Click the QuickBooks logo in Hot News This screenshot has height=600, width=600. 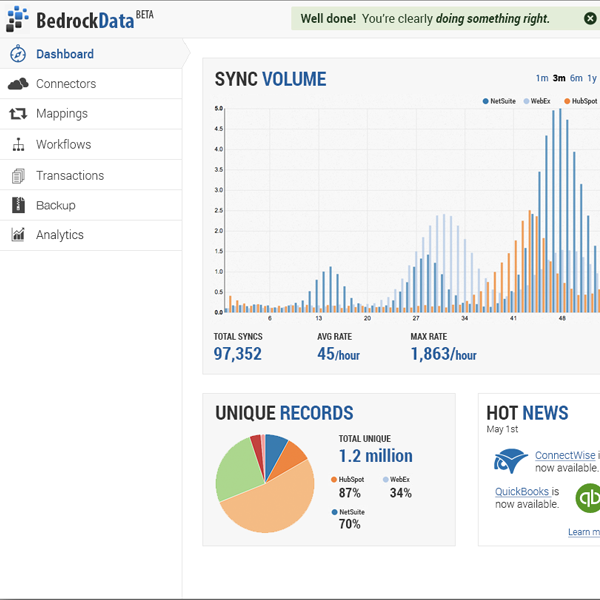pos(588,498)
